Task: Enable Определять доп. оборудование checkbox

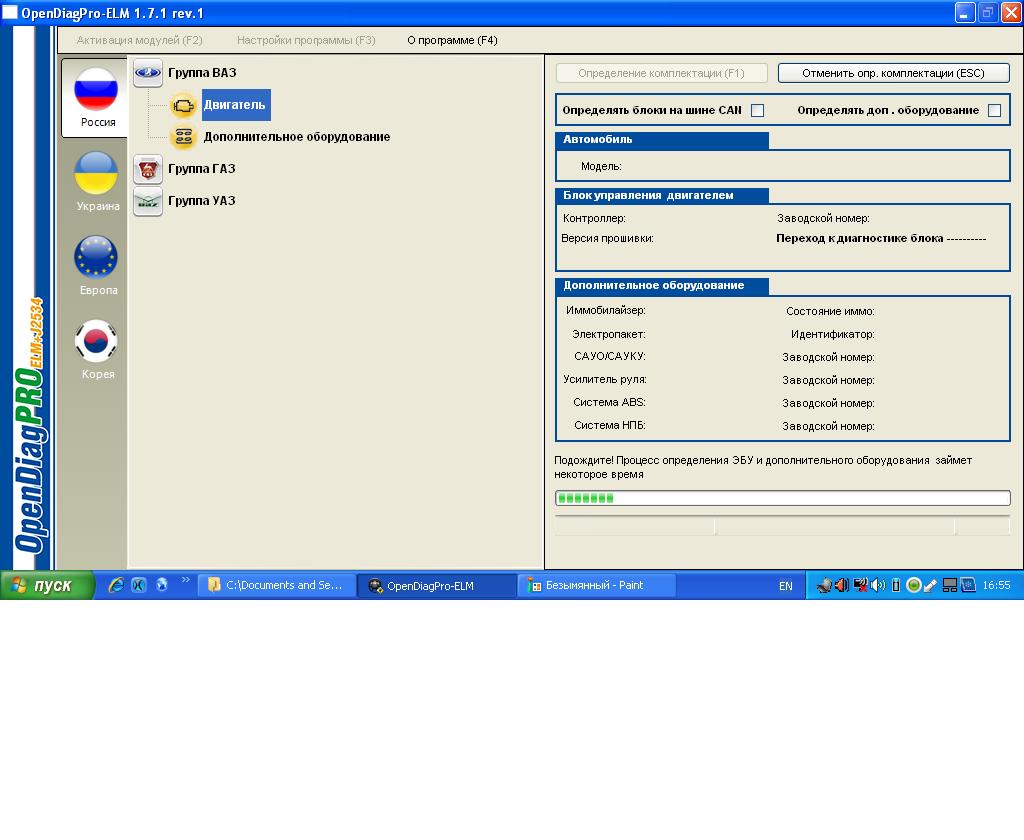Action: pyautogui.click(x=995, y=110)
